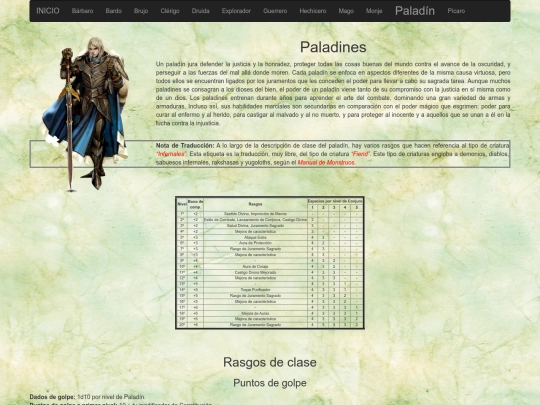
Task: Click 'Mejora de Auras' table row
Action: point(255,313)
